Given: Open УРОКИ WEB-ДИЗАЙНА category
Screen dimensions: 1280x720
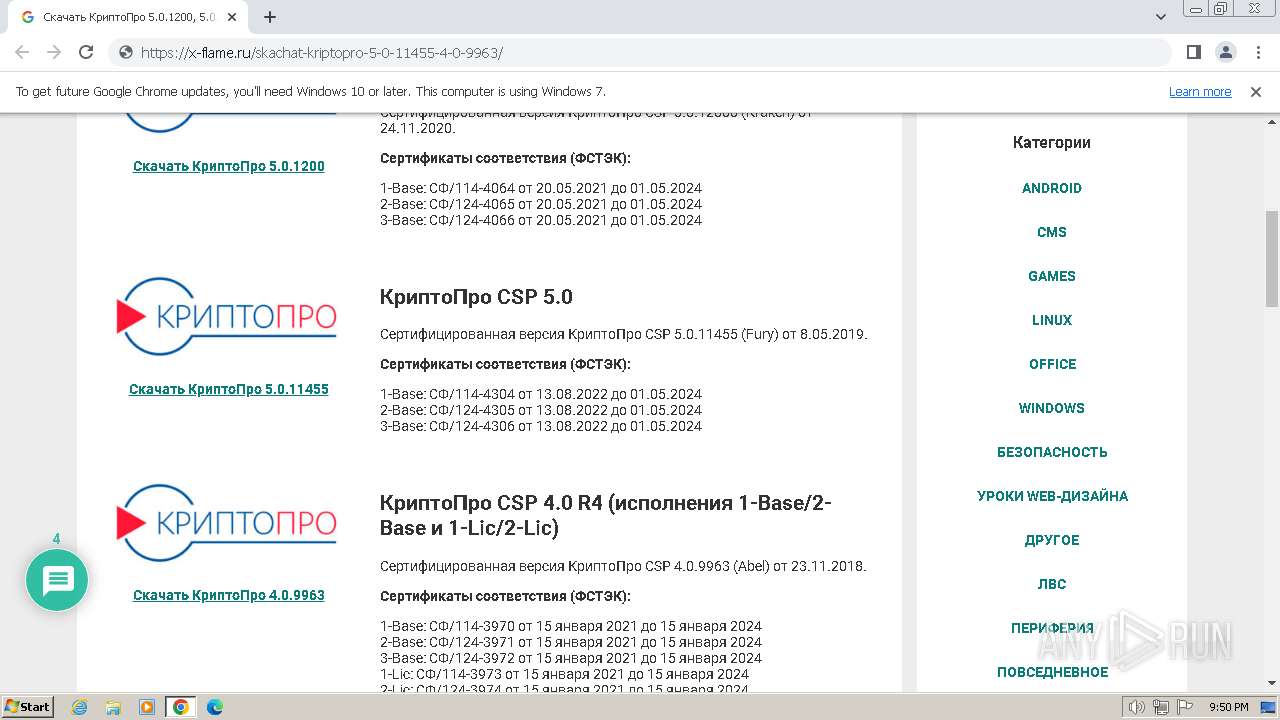Looking at the screenshot, I should pyautogui.click(x=1052, y=496).
